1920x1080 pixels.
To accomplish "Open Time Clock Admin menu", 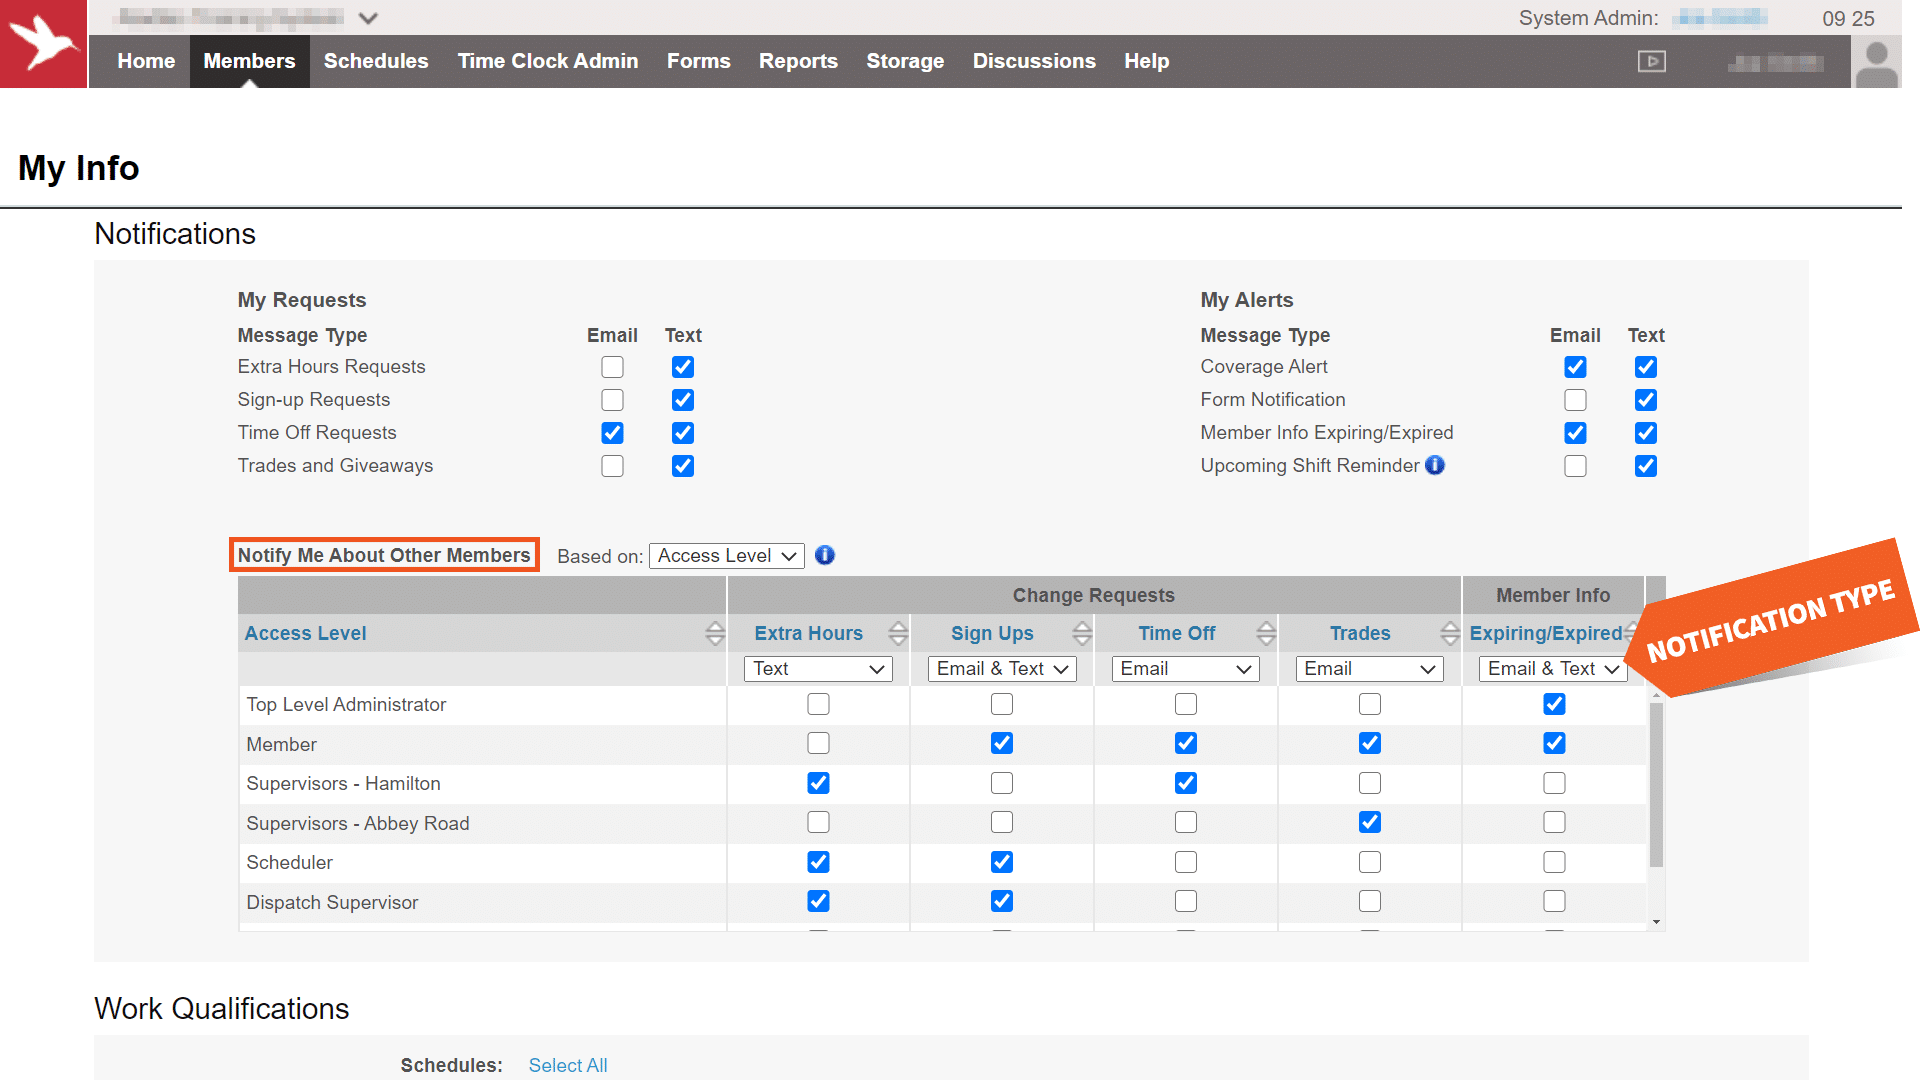I will click(x=548, y=61).
